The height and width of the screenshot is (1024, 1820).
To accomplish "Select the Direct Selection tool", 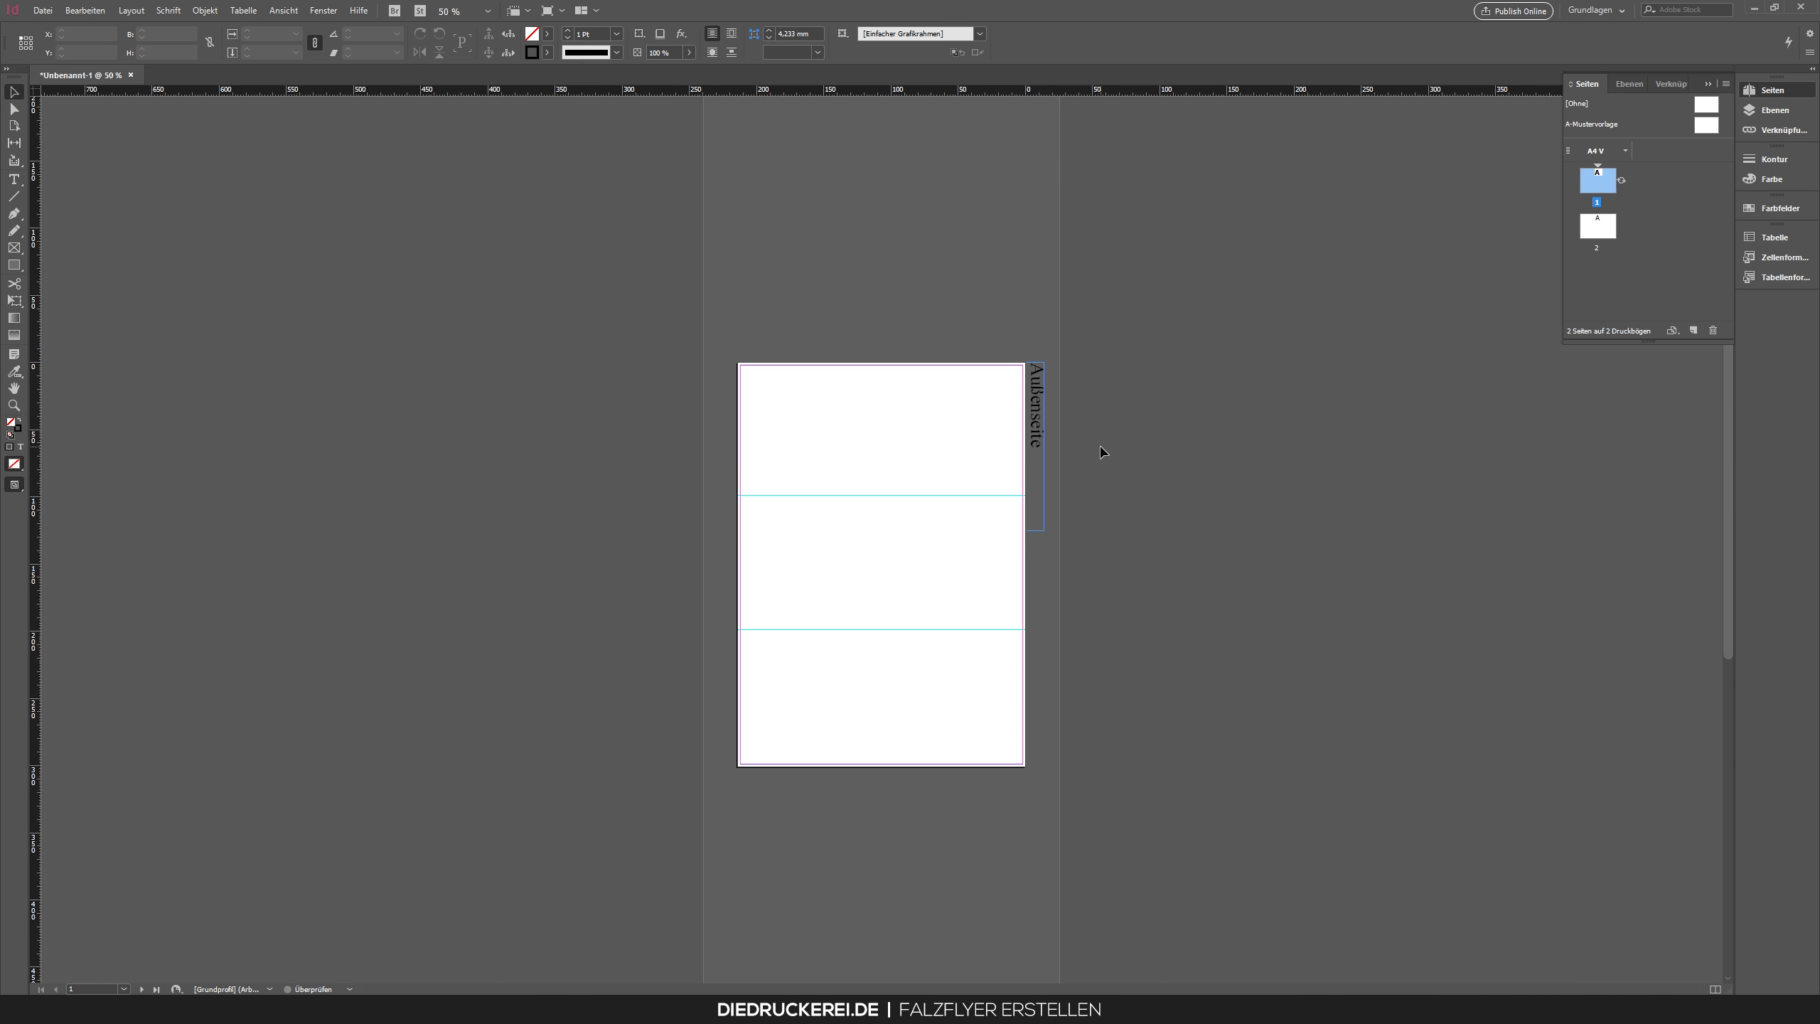I will 14,109.
